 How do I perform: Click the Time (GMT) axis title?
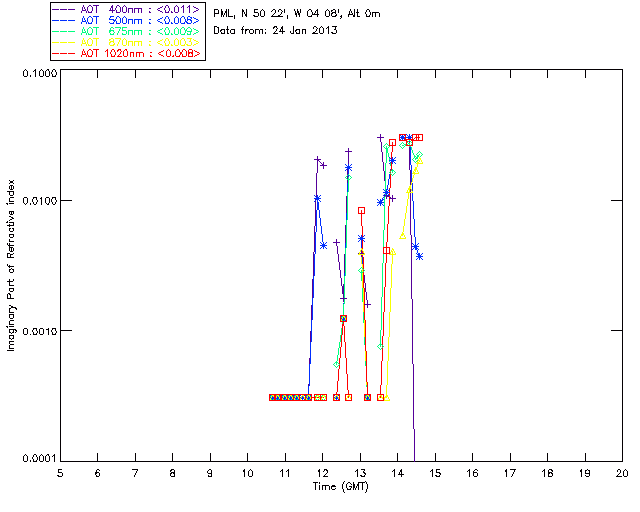click(341, 487)
